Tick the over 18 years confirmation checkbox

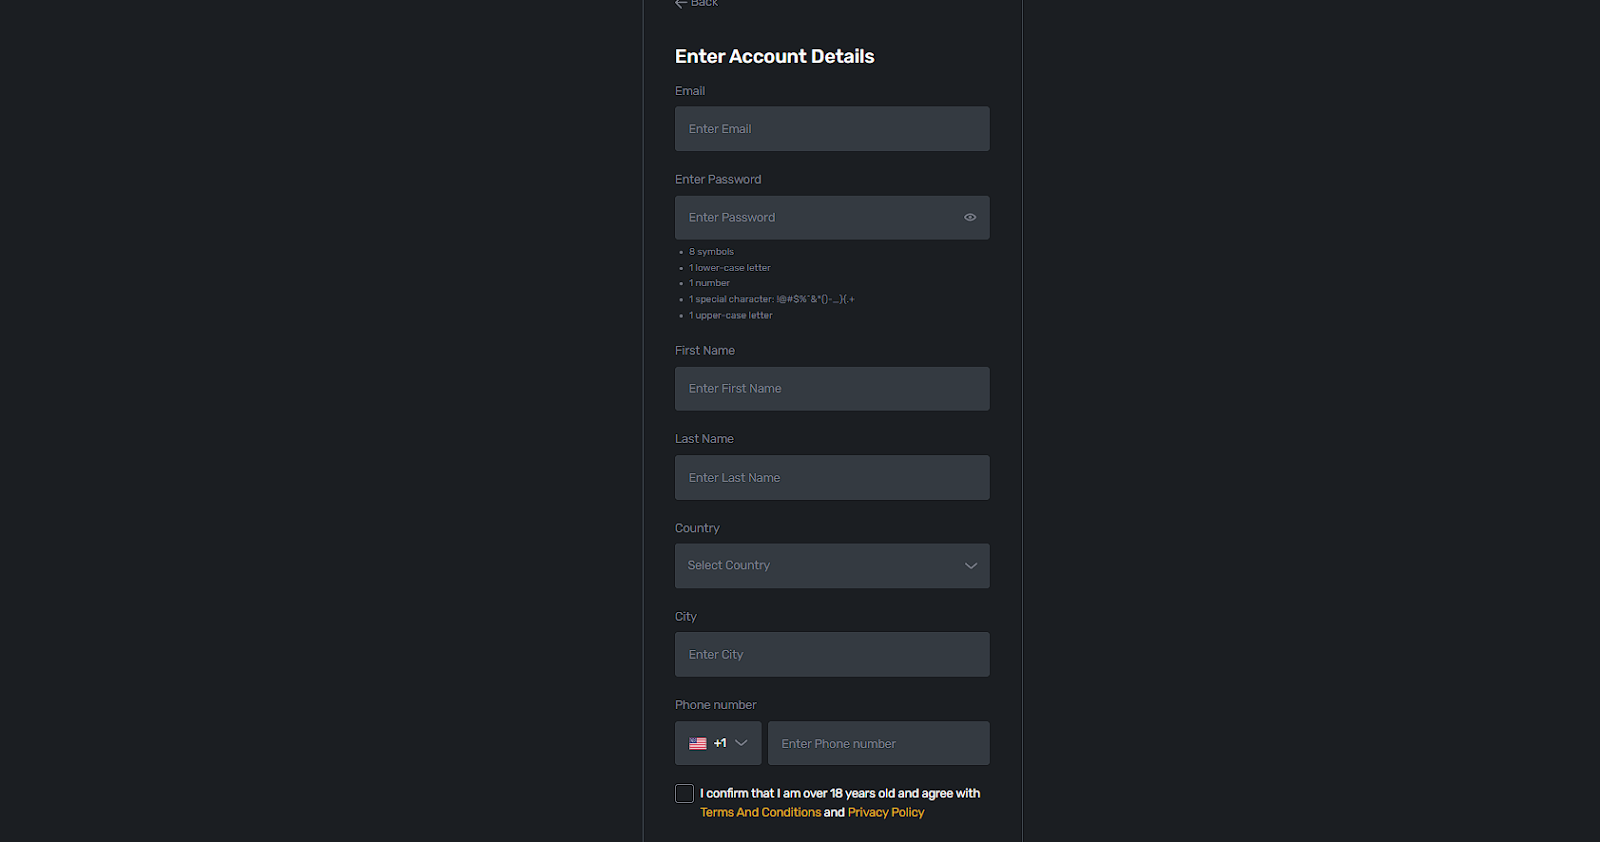coord(684,793)
